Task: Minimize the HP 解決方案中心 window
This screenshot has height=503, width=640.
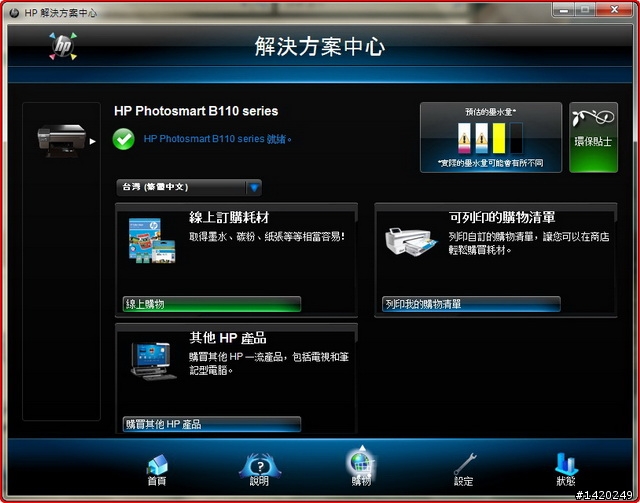Action: [x=564, y=10]
